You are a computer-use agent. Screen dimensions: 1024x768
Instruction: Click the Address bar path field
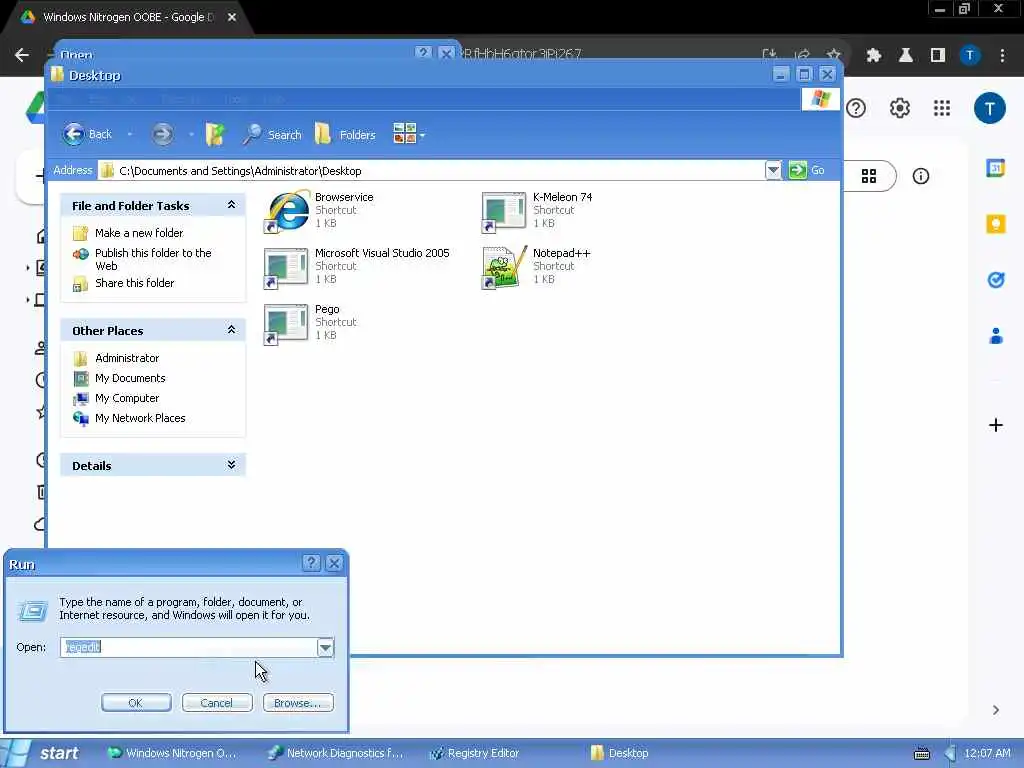(431, 170)
